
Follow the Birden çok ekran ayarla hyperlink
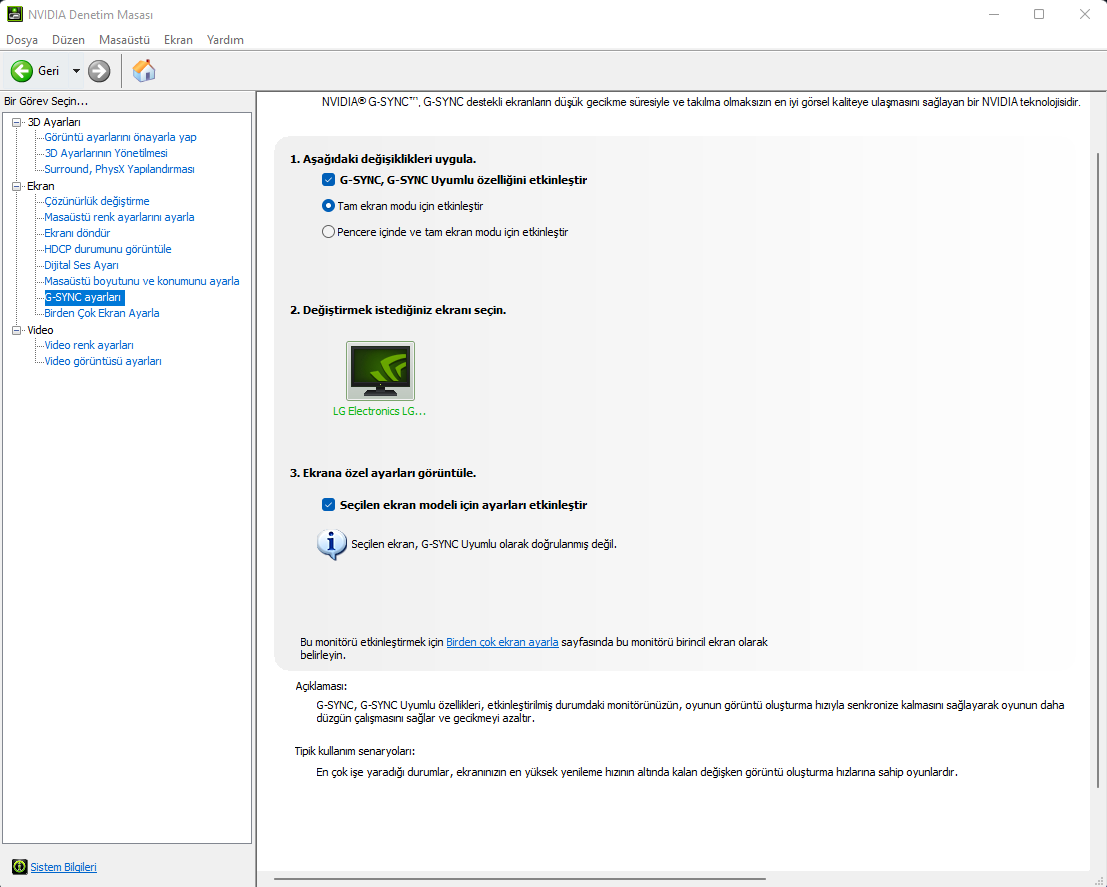pos(502,642)
